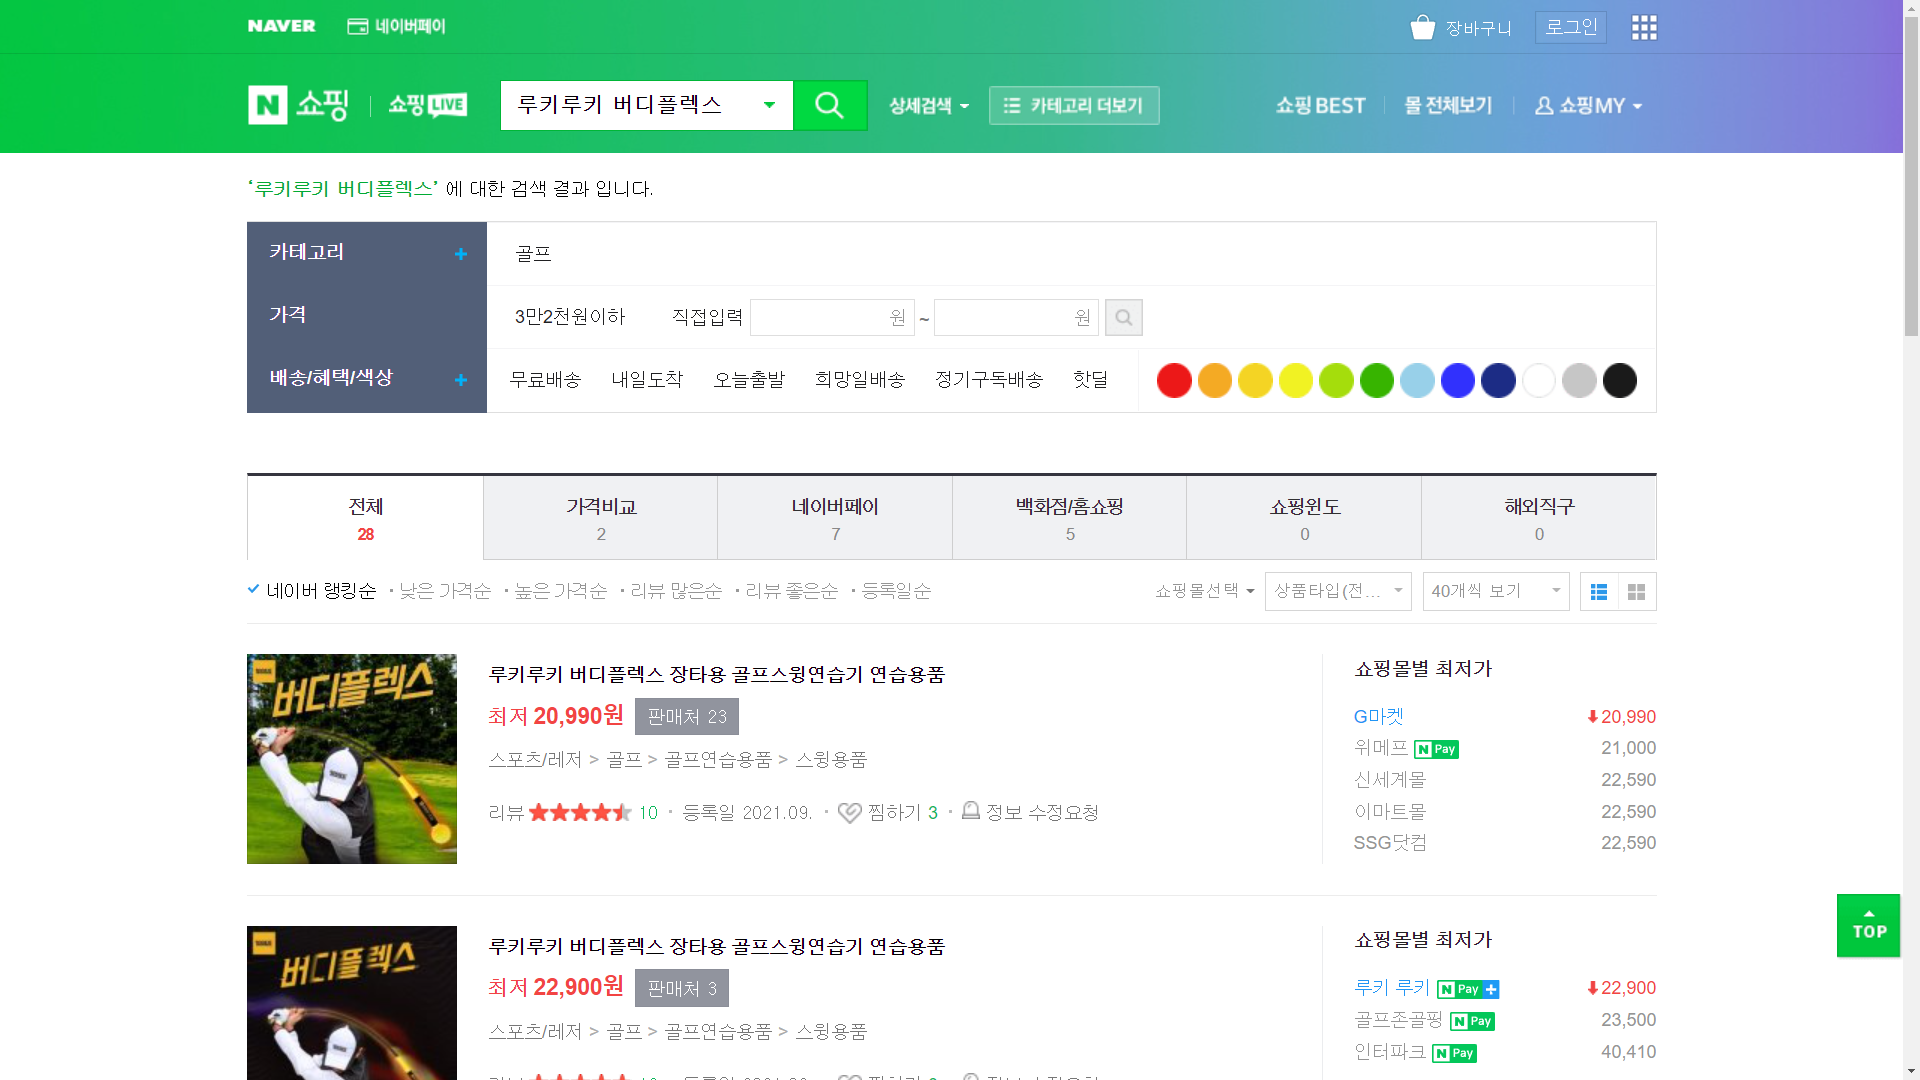Click 카테고리 더보기 button
Screen dimensions: 1920x1080
click(1074, 105)
